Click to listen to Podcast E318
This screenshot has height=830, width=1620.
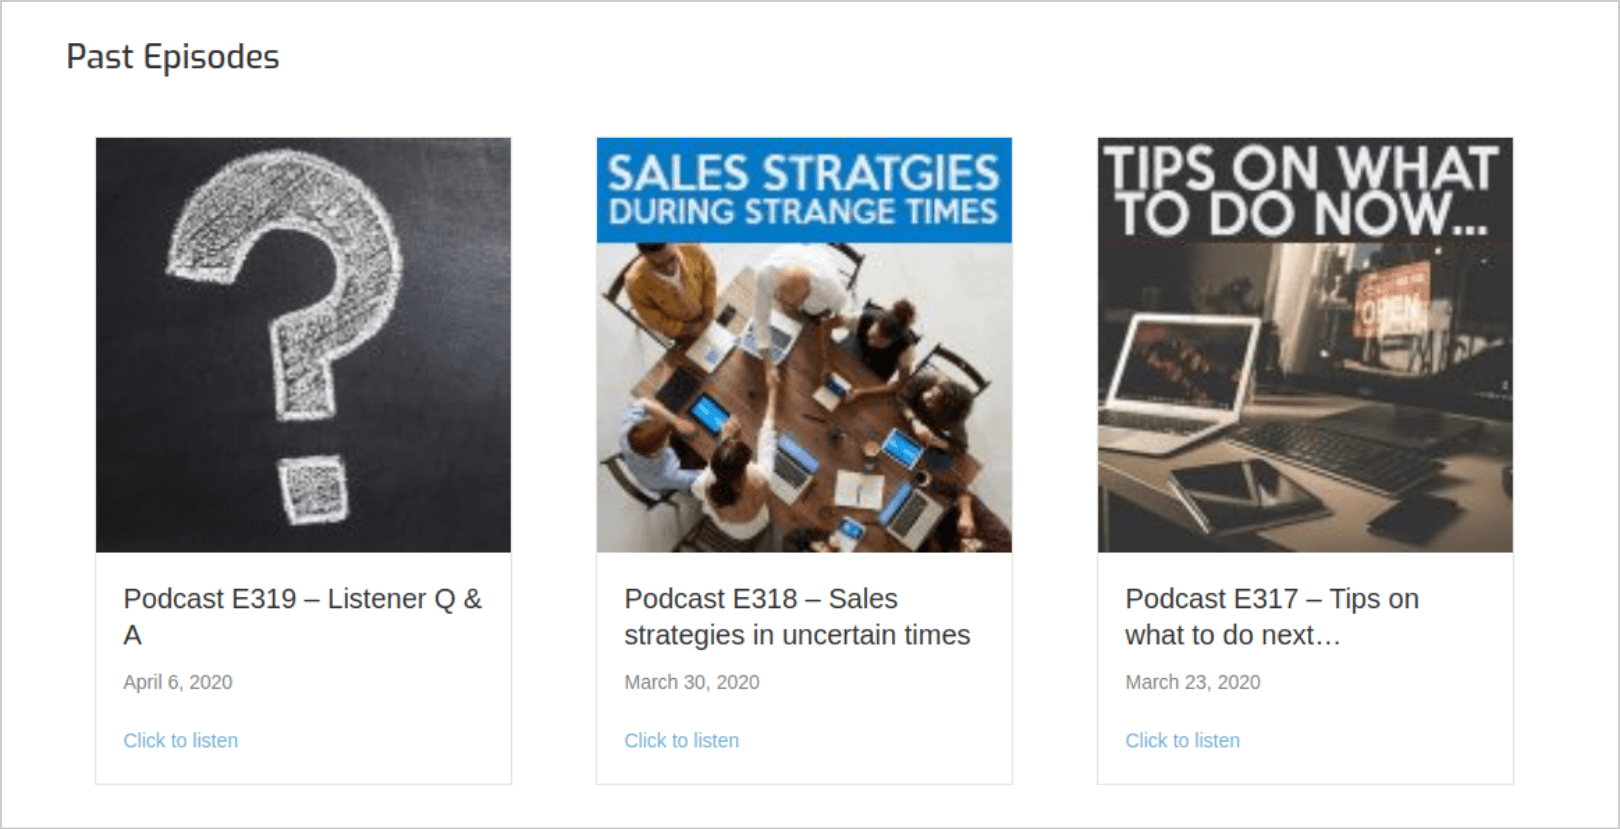point(682,741)
